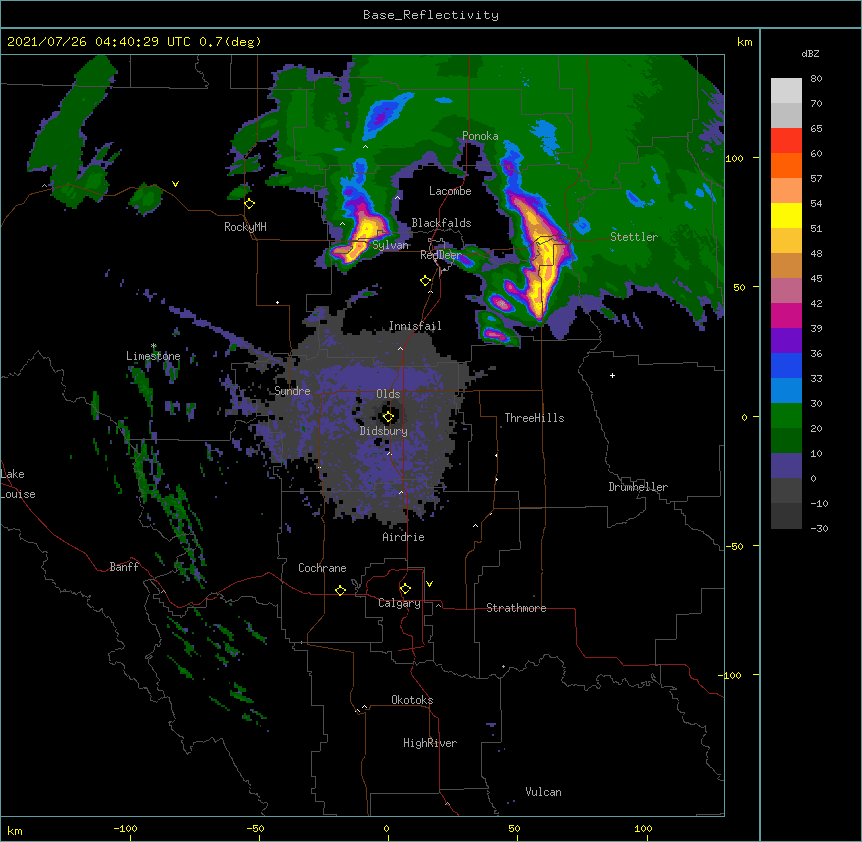Viewport: 862px width, 842px height.
Task: Click the Limestone label
Action: [153, 356]
